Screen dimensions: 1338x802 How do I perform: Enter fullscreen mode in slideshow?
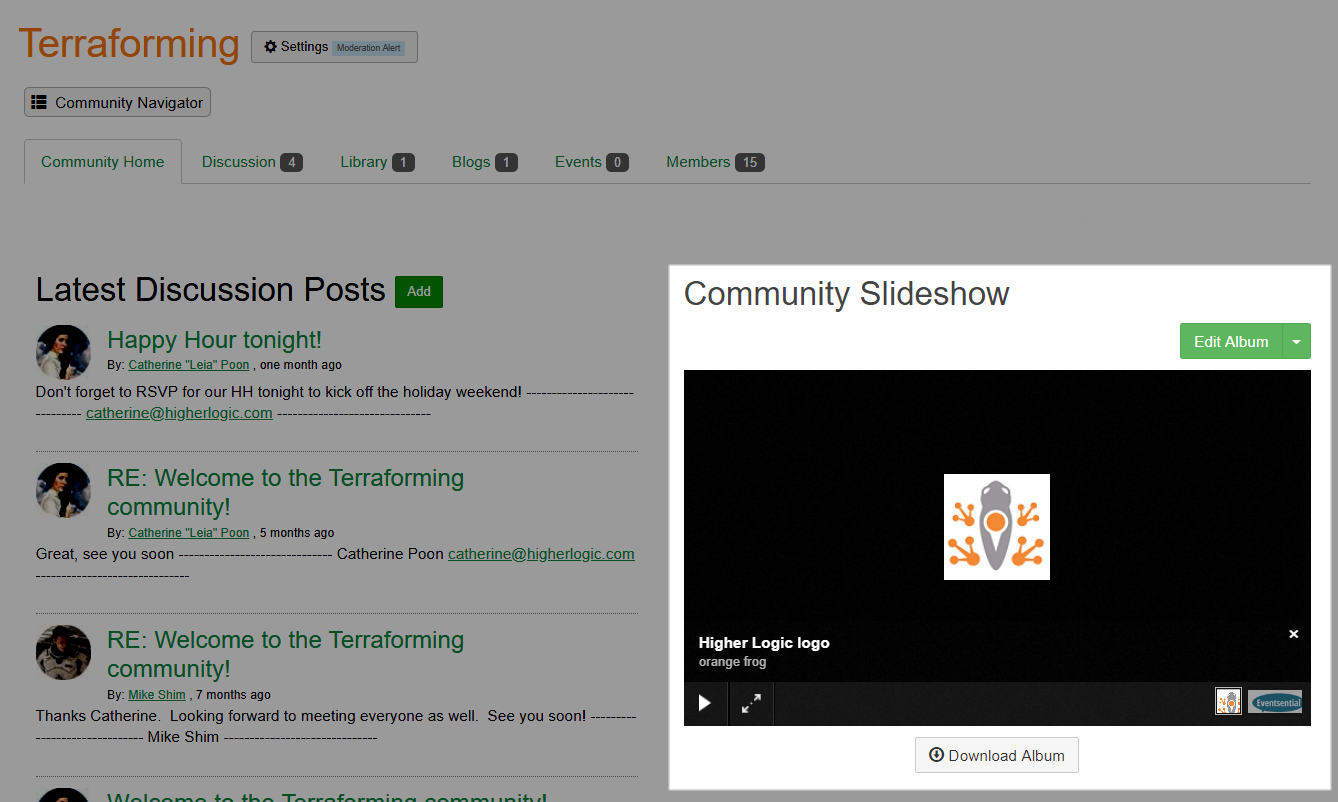(751, 703)
